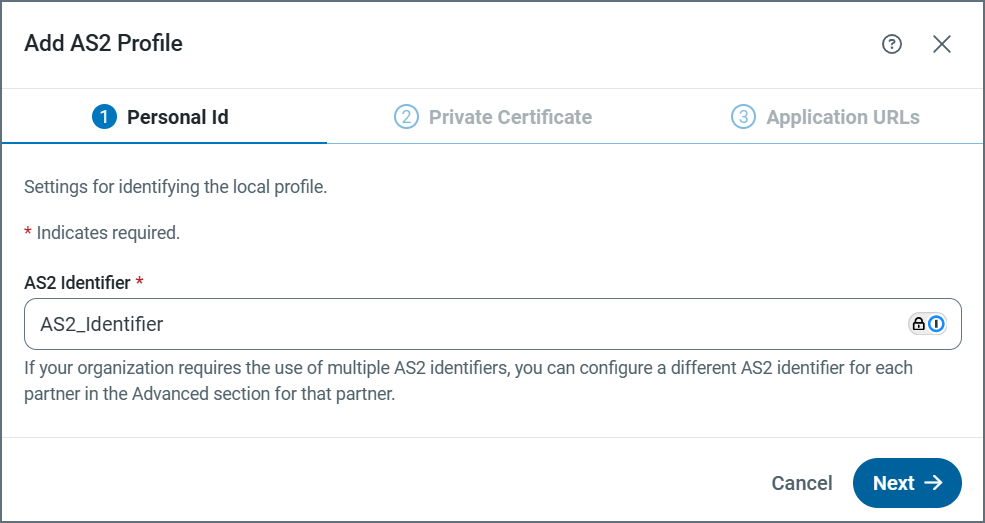Viewport: 985px width, 523px height.
Task: Click the multiple AS2 identifiers help paragraph
Action: pyautogui.click(x=468, y=381)
